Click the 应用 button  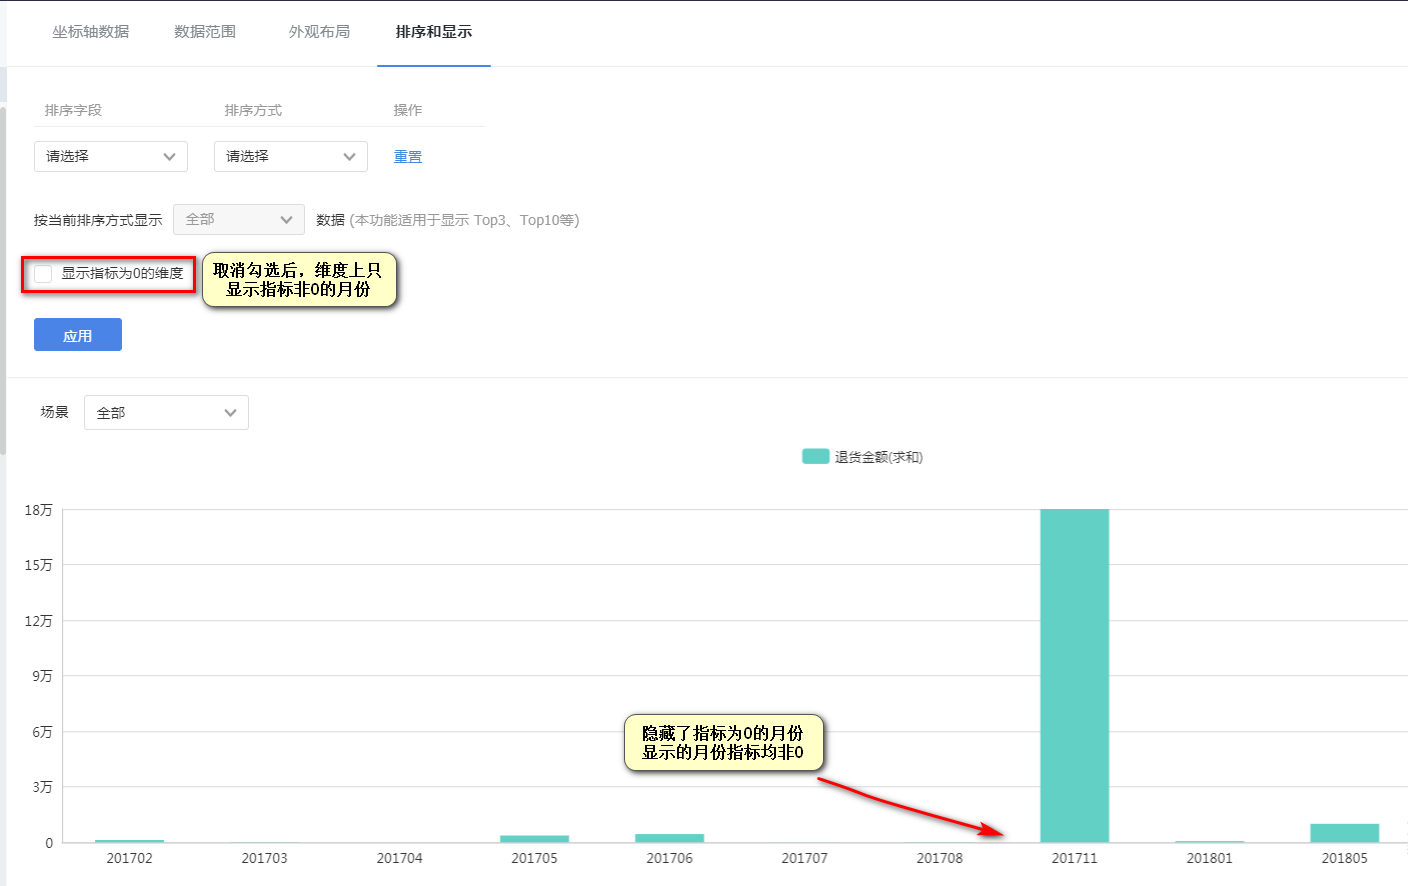tap(78, 335)
